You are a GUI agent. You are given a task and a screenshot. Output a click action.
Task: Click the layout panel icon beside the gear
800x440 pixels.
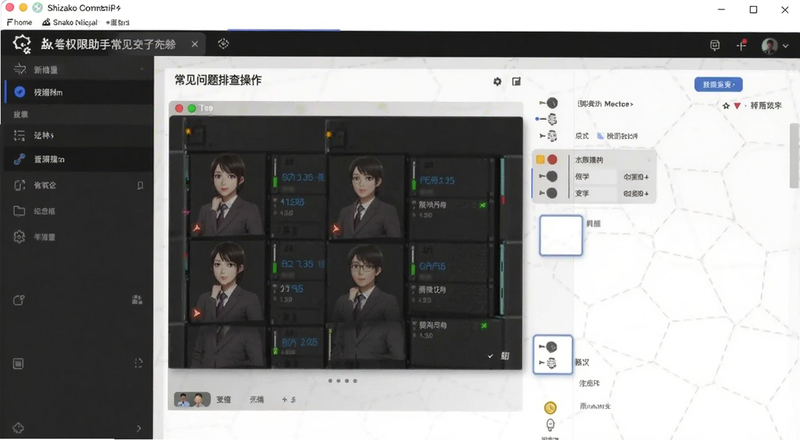[516, 81]
